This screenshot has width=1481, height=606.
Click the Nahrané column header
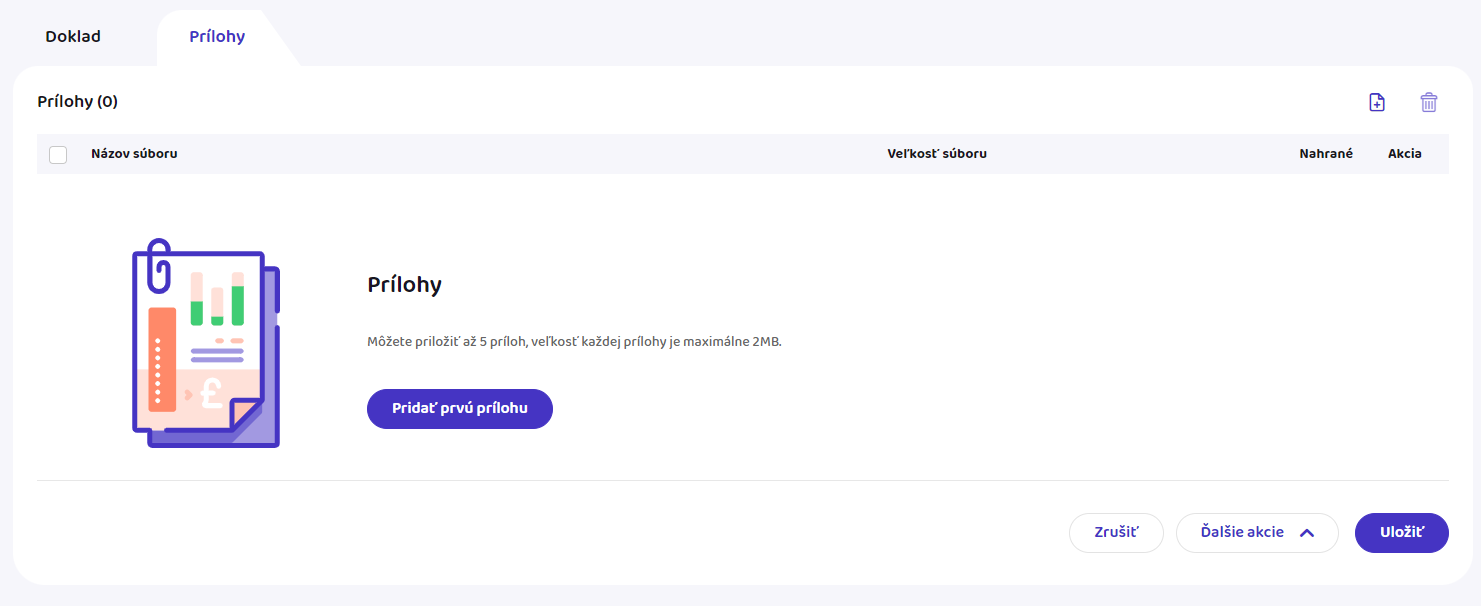coord(1326,154)
